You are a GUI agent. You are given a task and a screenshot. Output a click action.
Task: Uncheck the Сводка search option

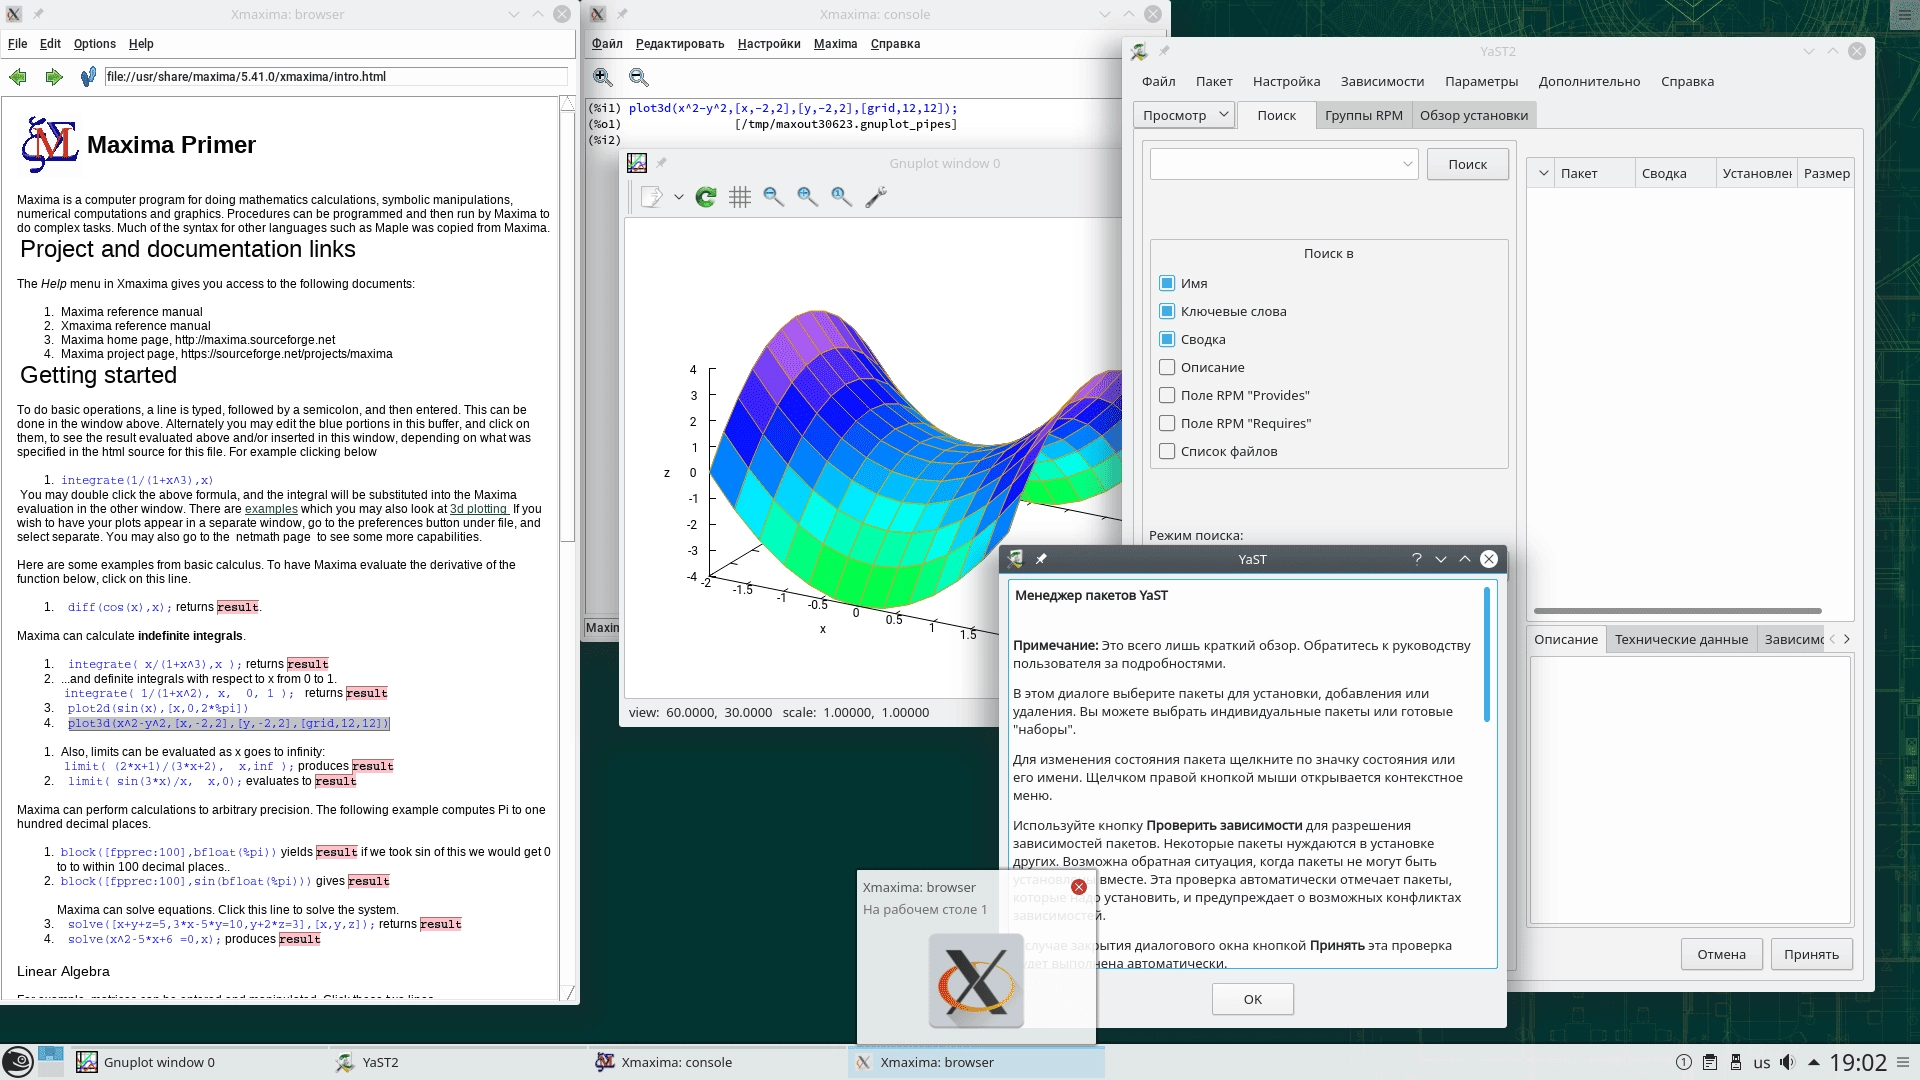pos(1167,339)
